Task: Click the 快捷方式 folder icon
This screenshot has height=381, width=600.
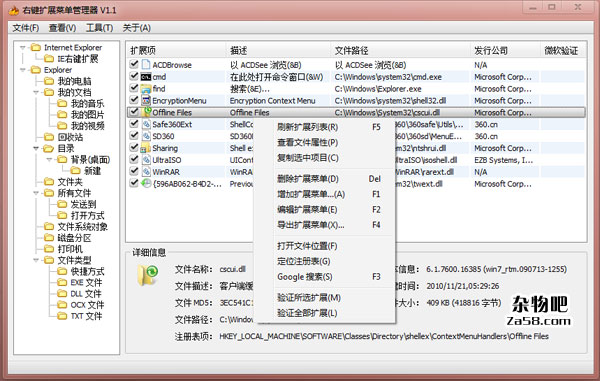Action: 62,271
